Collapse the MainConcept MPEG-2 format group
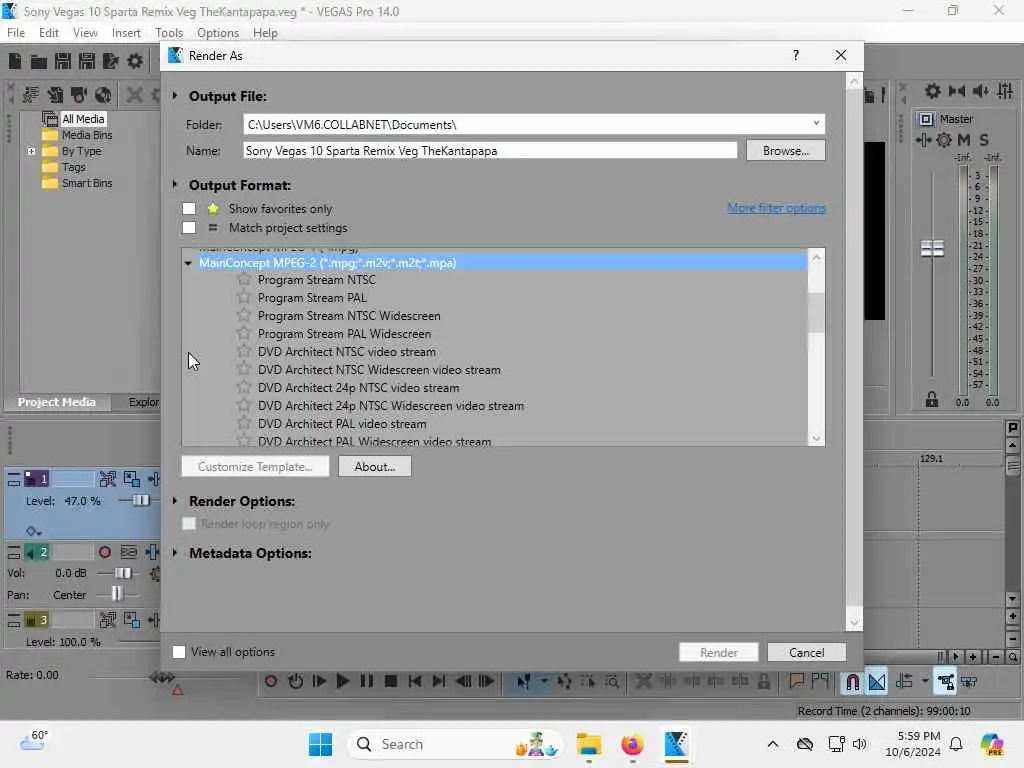 coord(188,263)
